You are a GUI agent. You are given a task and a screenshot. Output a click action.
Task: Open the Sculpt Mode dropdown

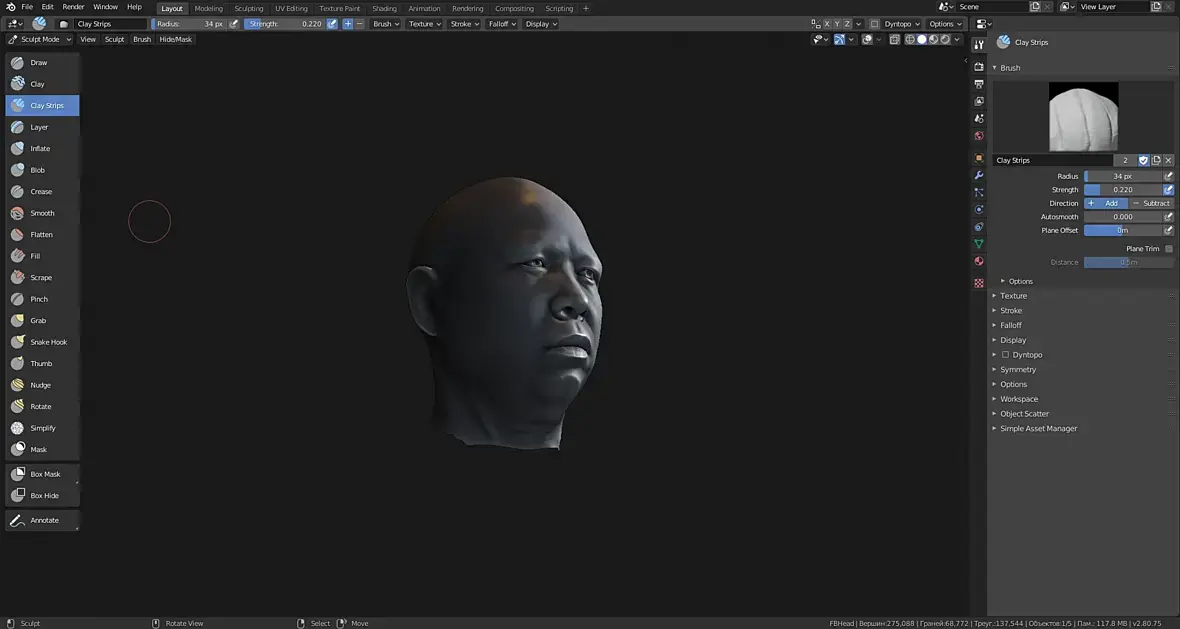coord(40,39)
